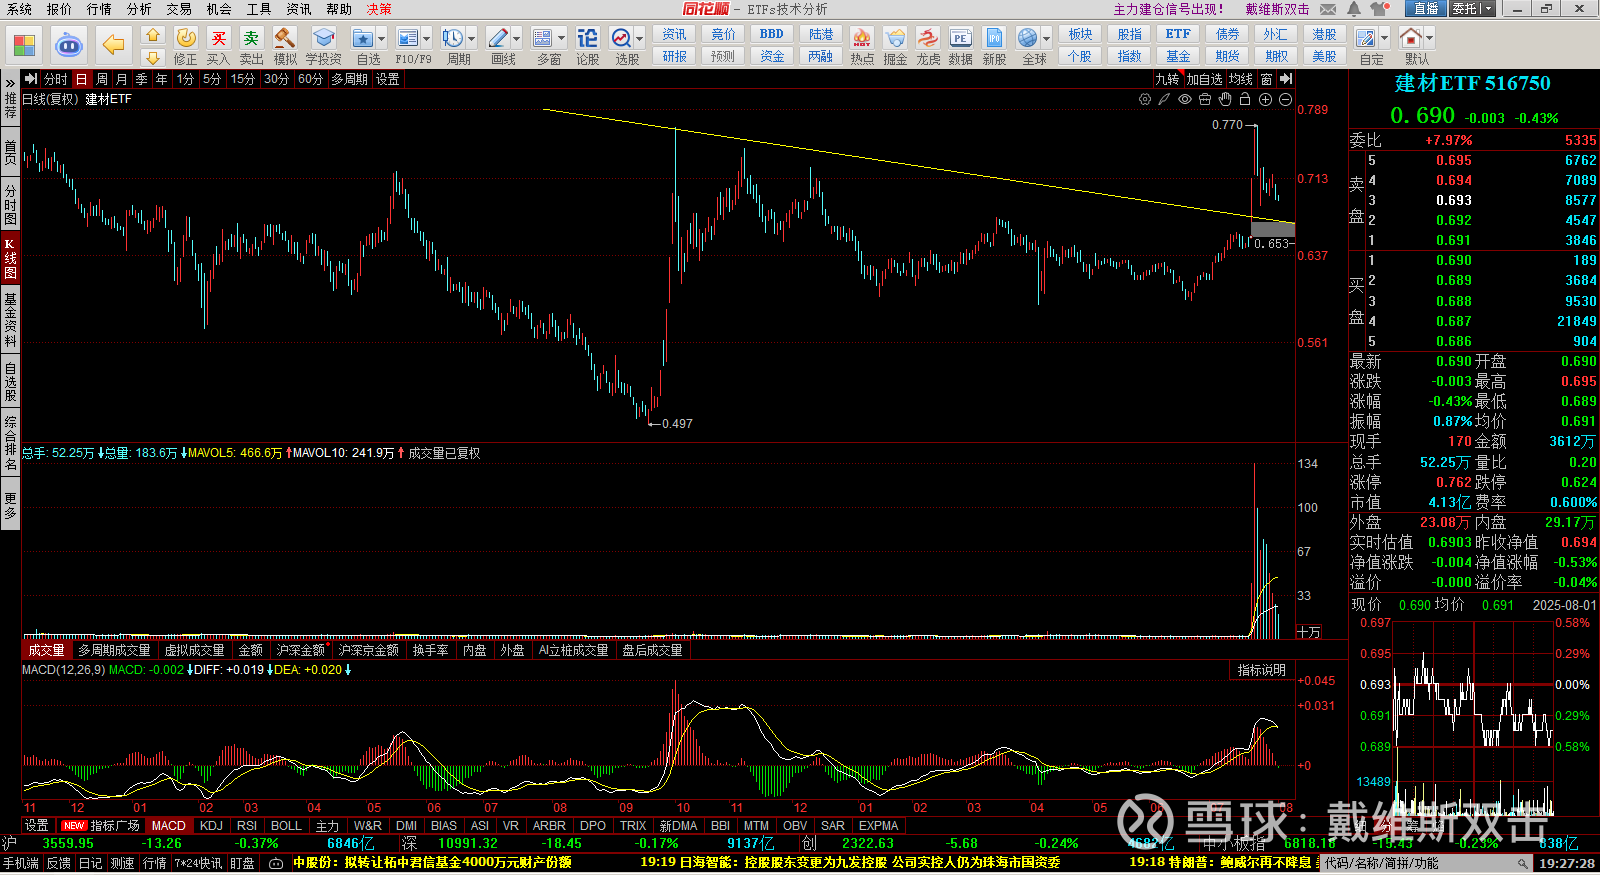Expand the 选股 dropdown arrow
The height and width of the screenshot is (875, 1600).
(x=639, y=39)
